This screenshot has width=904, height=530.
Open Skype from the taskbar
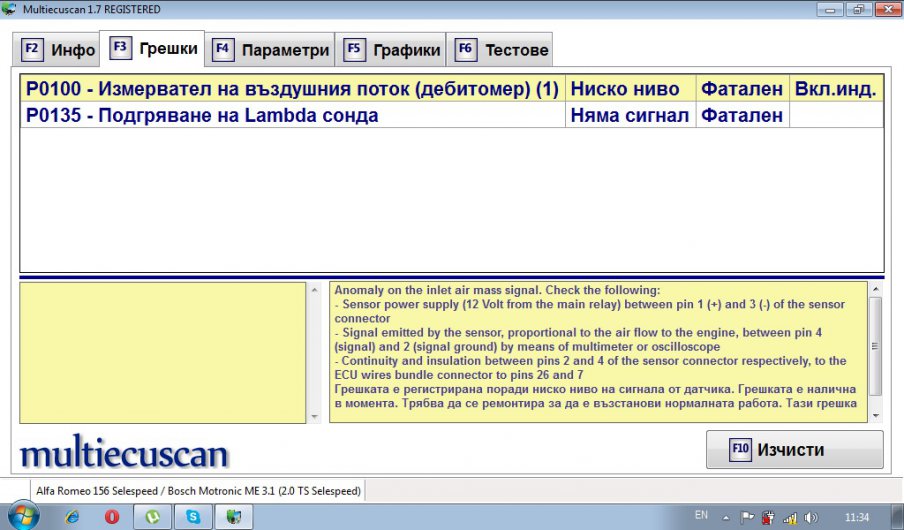click(x=193, y=517)
